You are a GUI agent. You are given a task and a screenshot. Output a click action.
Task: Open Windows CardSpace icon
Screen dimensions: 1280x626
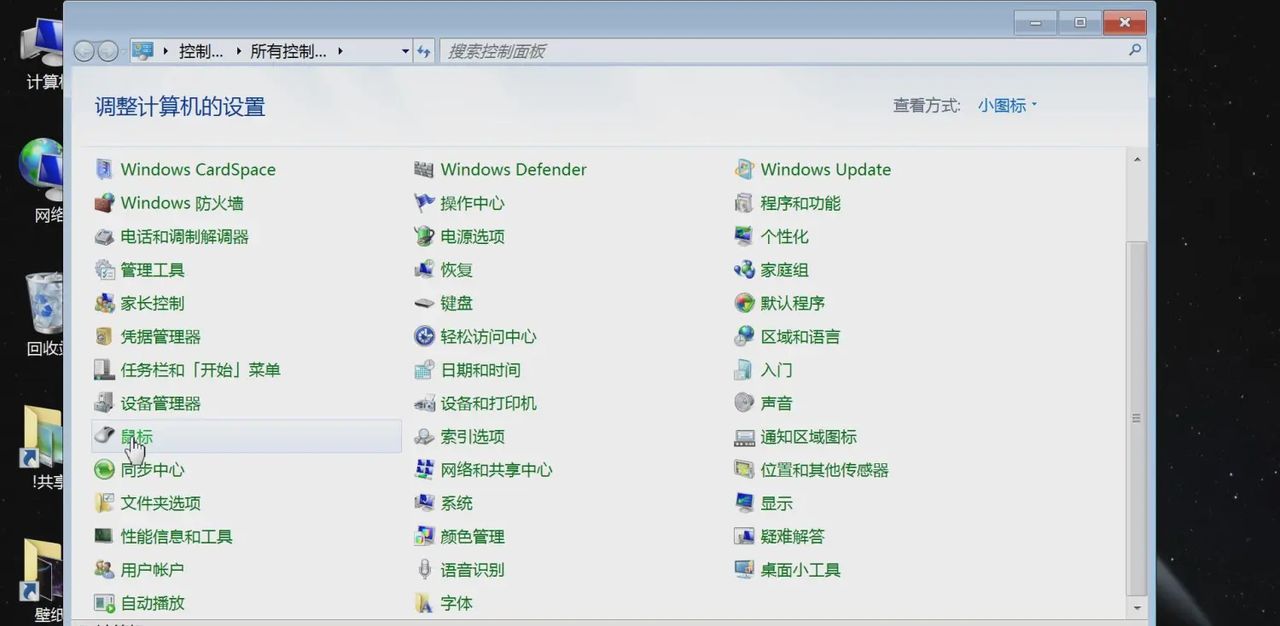pyautogui.click(x=104, y=170)
